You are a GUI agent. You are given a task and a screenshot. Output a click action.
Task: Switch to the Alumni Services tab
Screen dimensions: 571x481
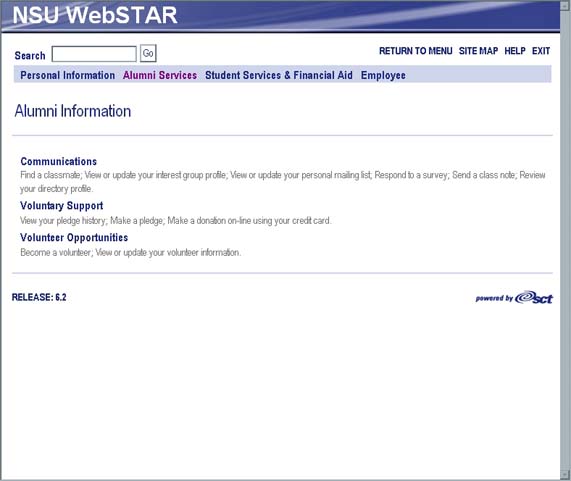160,75
